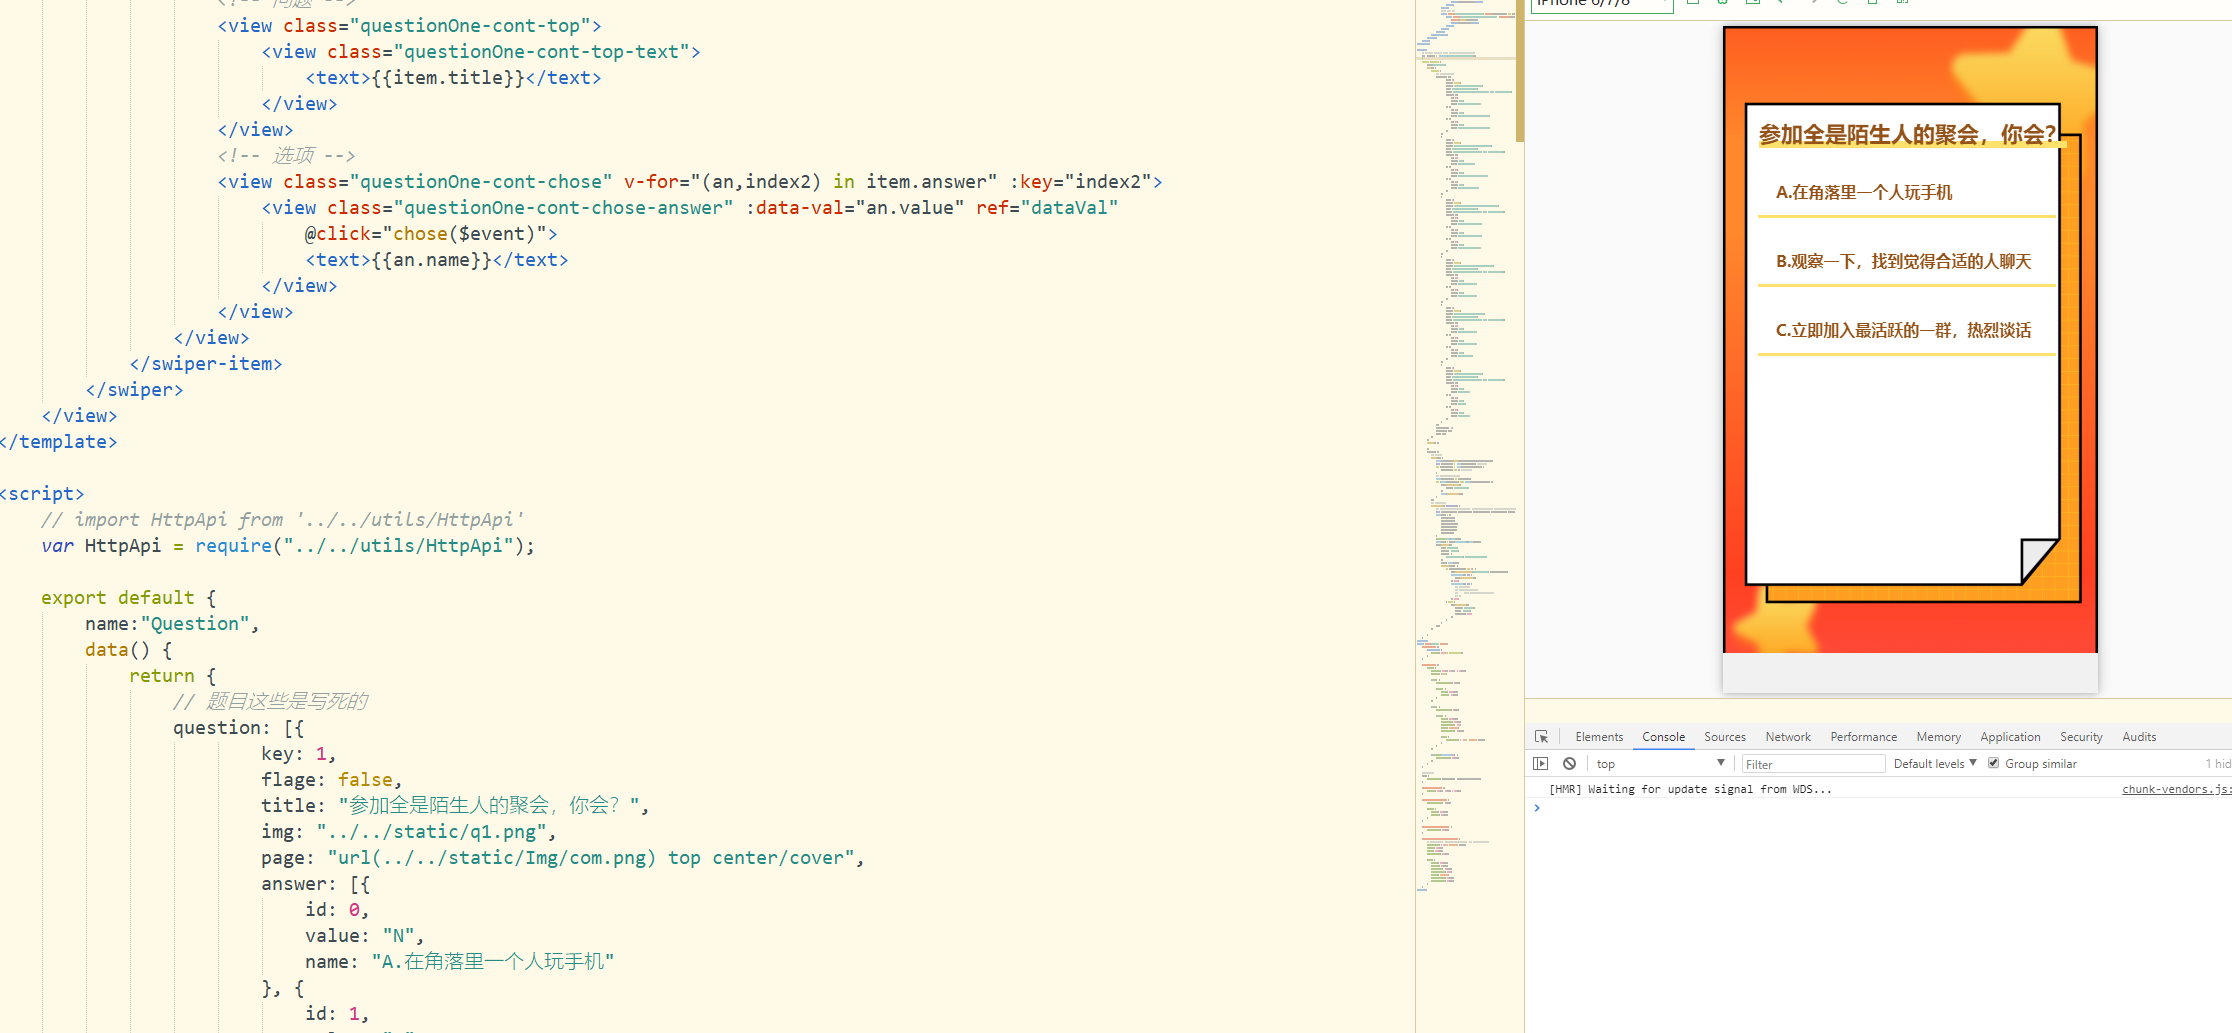Click the editor's vertical scrollbar thumb
Image resolution: width=2232 pixels, height=1033 pixels.
[1519, 70]
